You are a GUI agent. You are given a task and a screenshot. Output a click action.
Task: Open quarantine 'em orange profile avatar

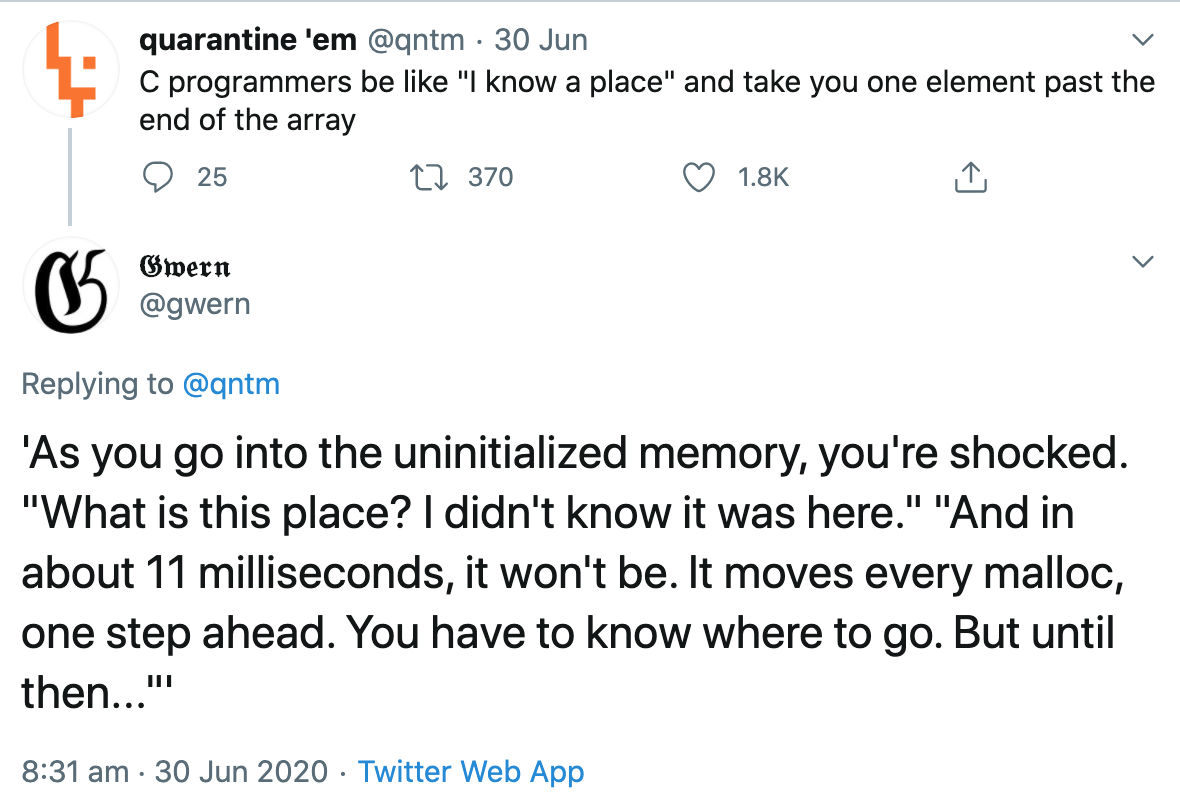[x=71, y=69]
